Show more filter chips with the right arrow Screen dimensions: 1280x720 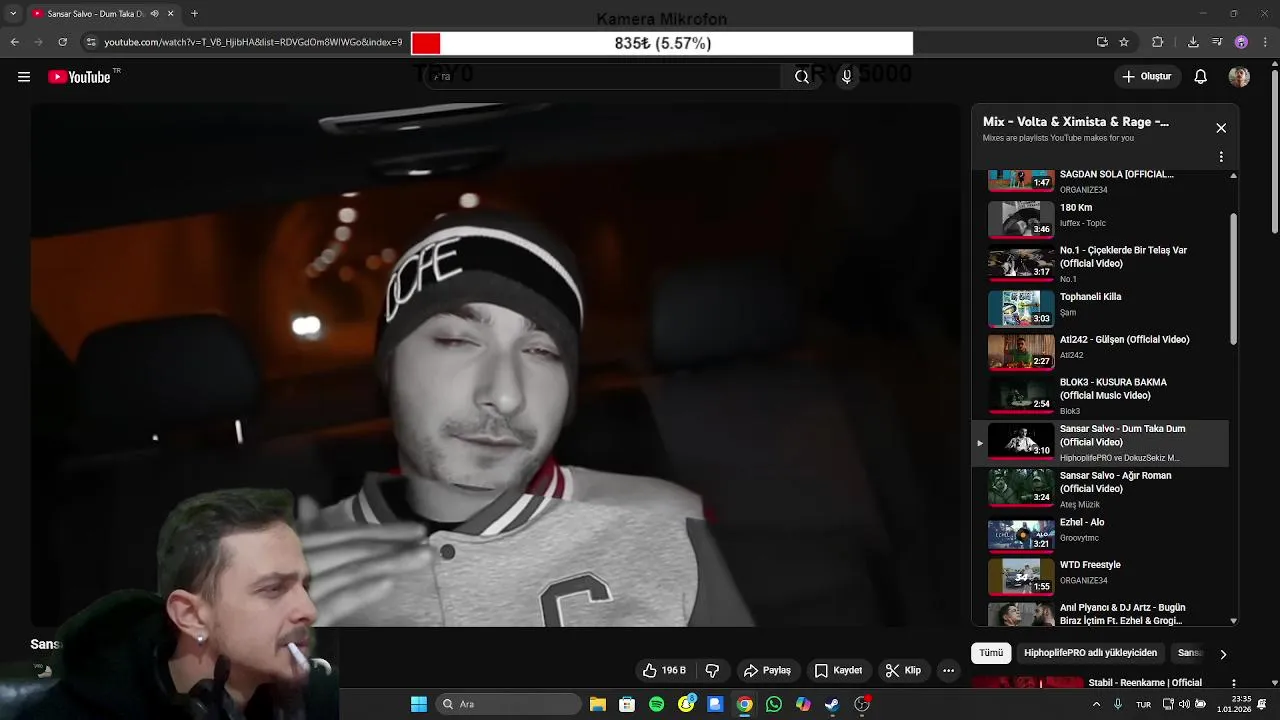click(1223, 654)
